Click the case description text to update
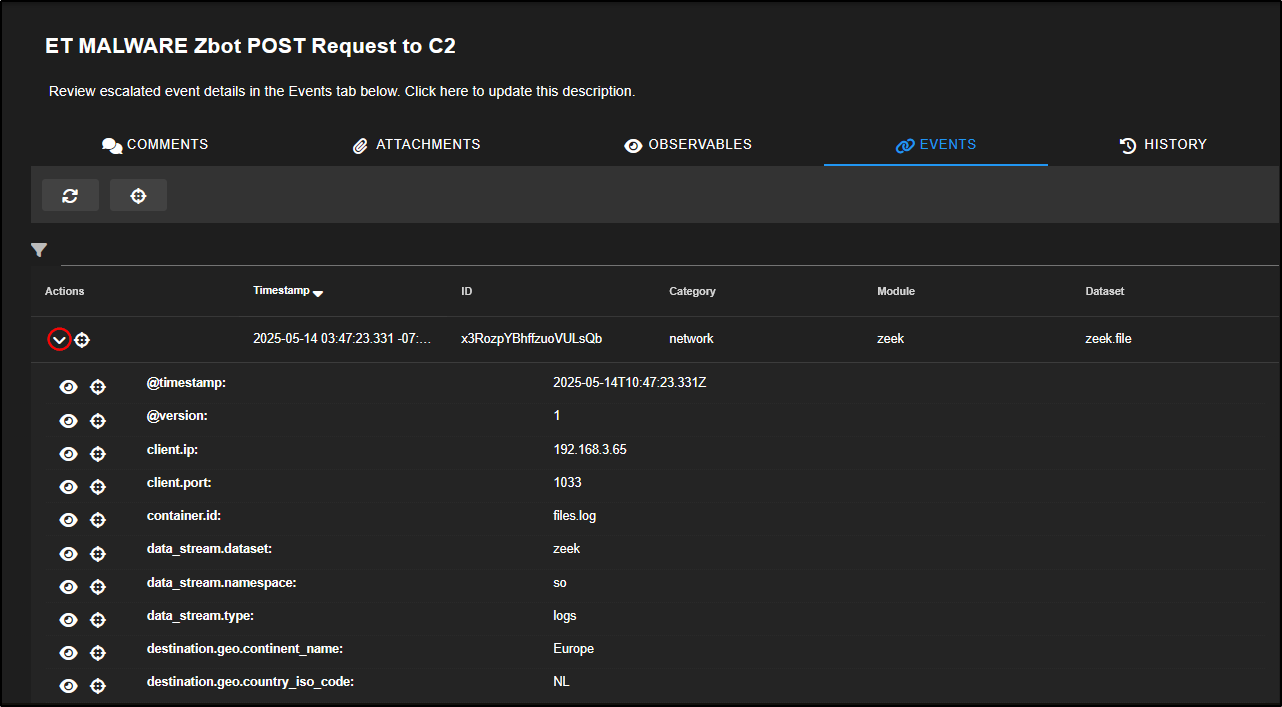The height and width of the screenshot is (707, 1282). (342, 91)
